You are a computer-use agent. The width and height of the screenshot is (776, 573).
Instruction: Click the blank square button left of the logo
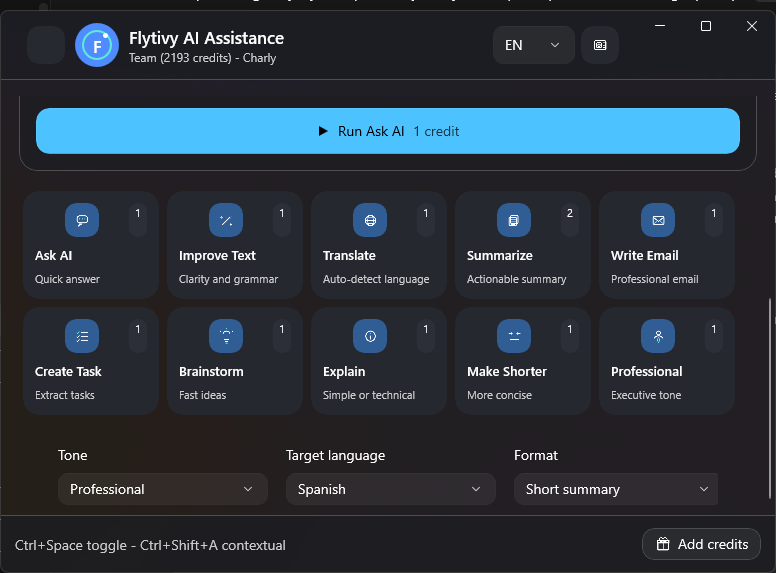[46, 45]
